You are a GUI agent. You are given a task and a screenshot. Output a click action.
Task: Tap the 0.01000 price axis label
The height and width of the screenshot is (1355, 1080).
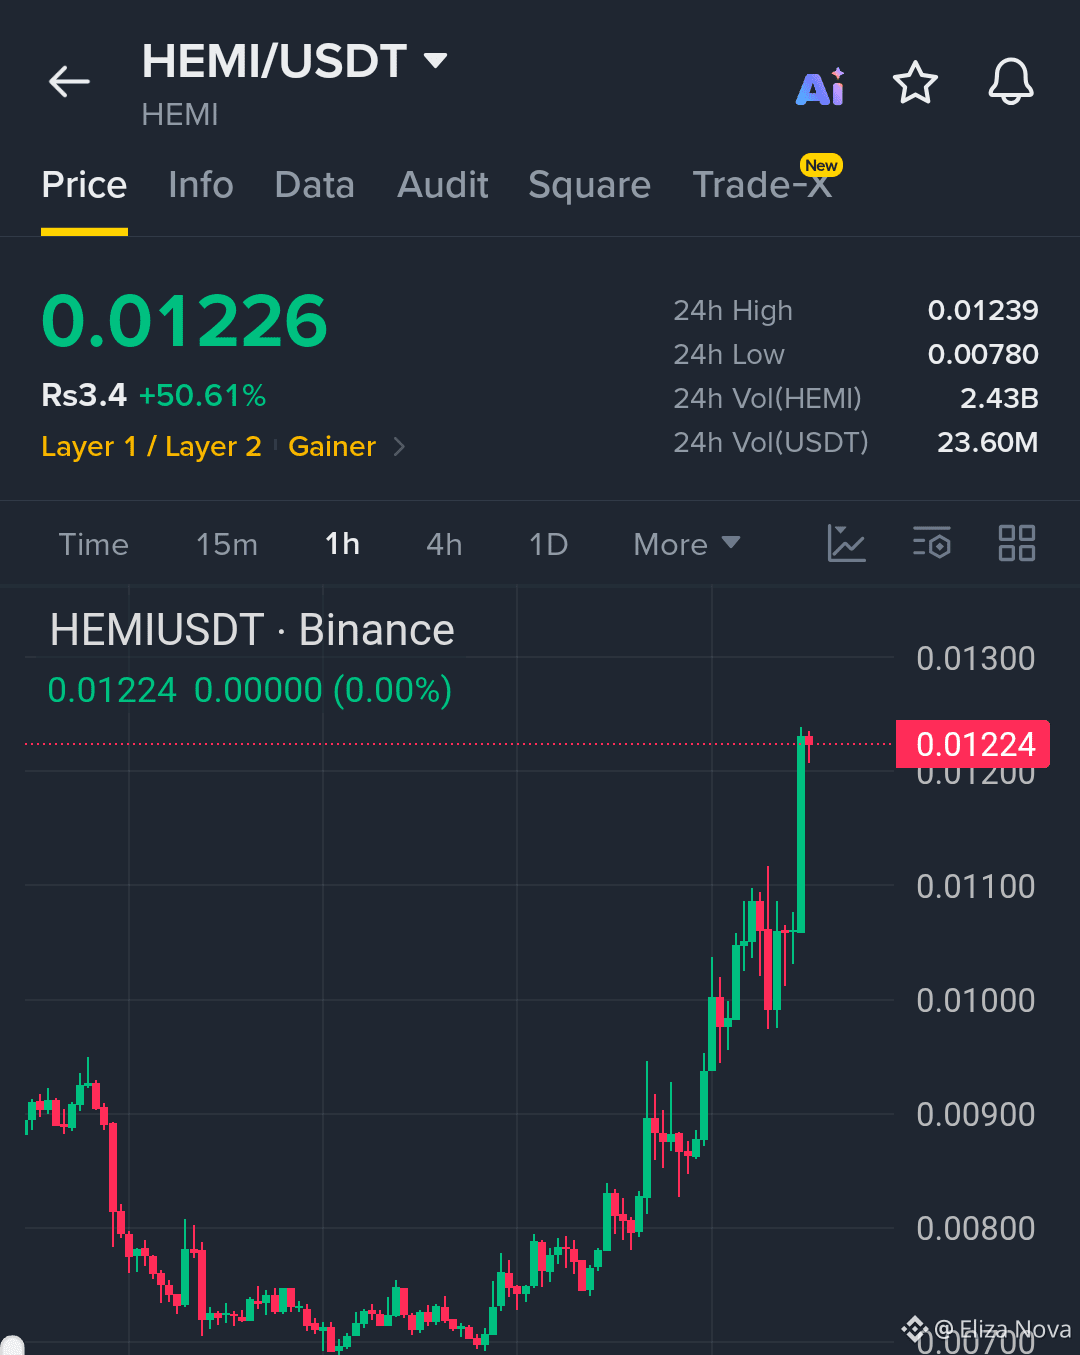976,1001
